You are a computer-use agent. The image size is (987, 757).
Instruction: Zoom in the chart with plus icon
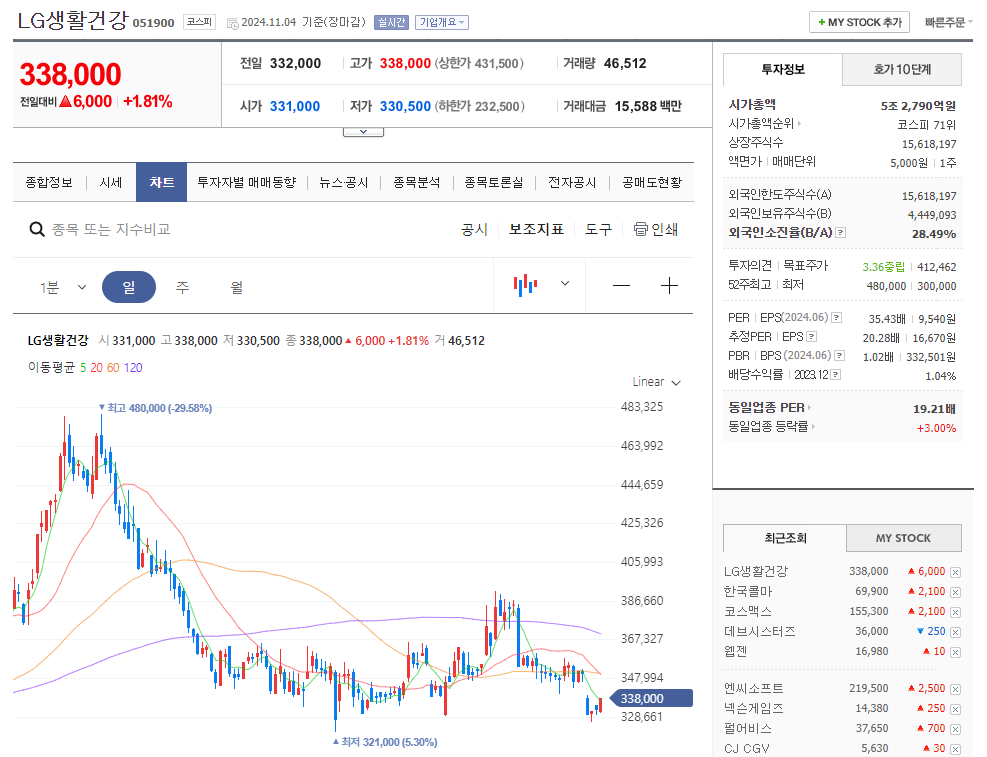click(x=669, y=286)
